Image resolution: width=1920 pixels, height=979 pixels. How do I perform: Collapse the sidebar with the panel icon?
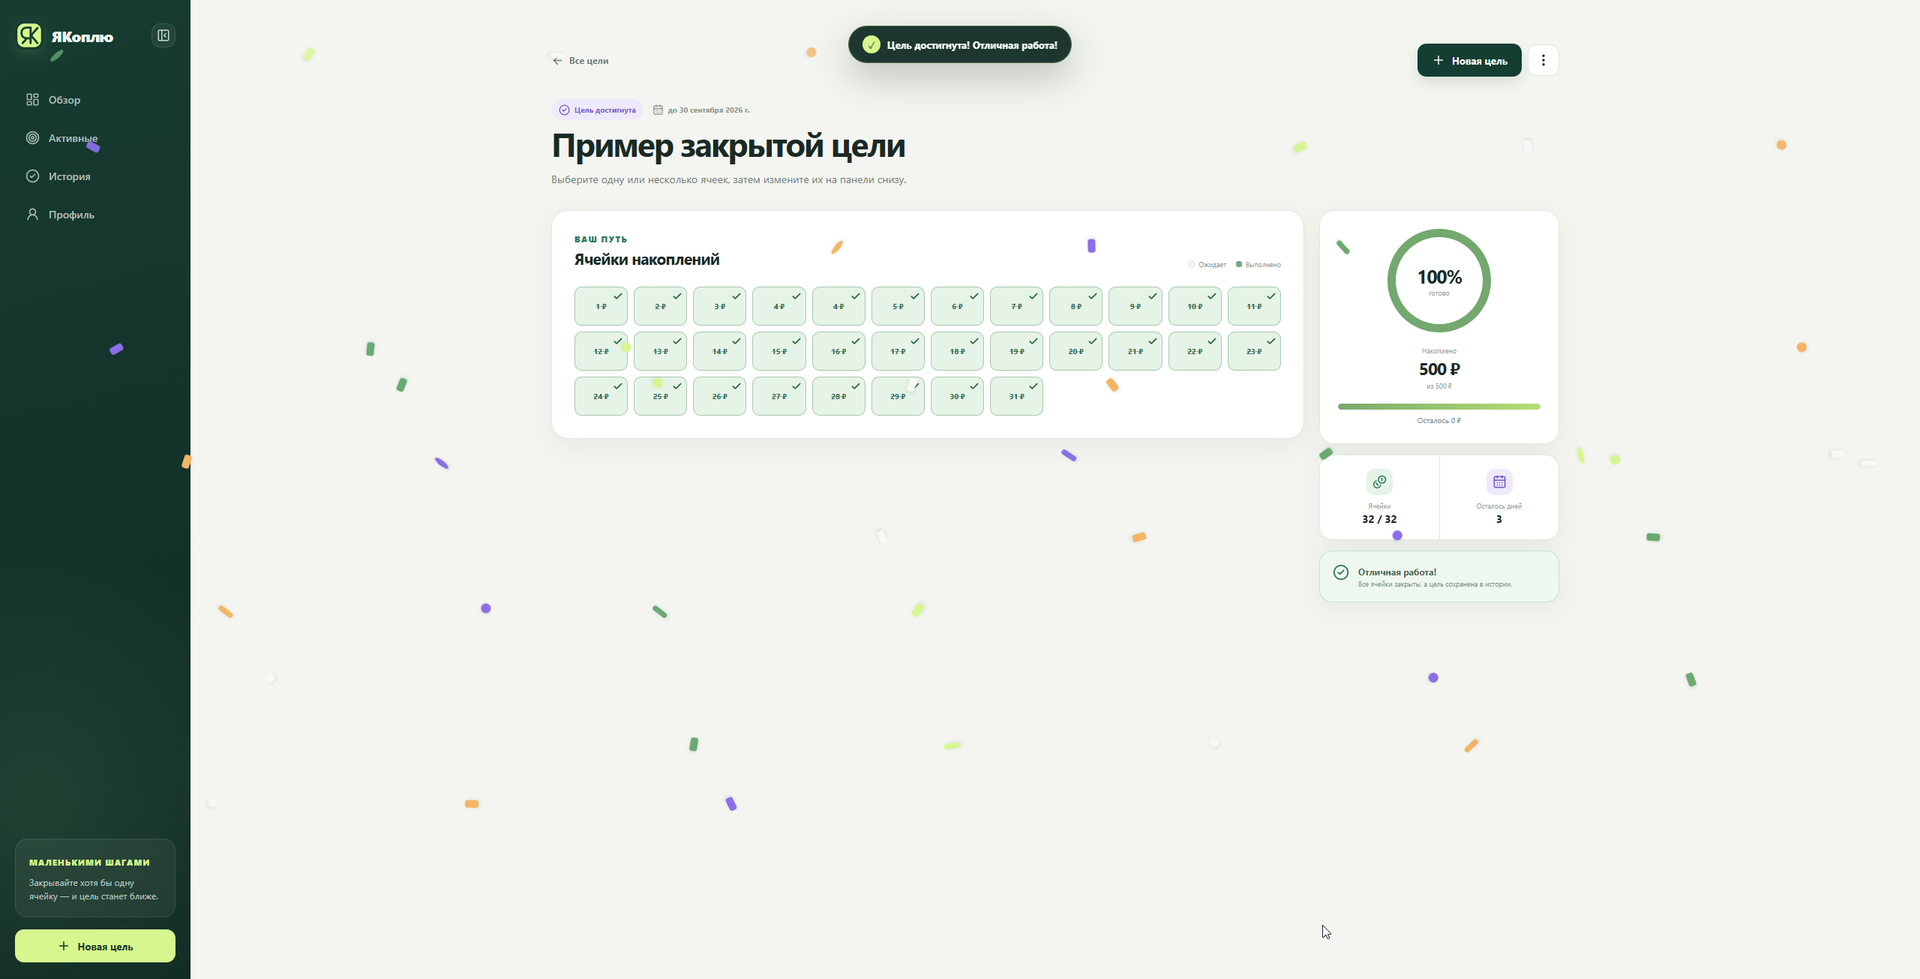tap(163, 36)
